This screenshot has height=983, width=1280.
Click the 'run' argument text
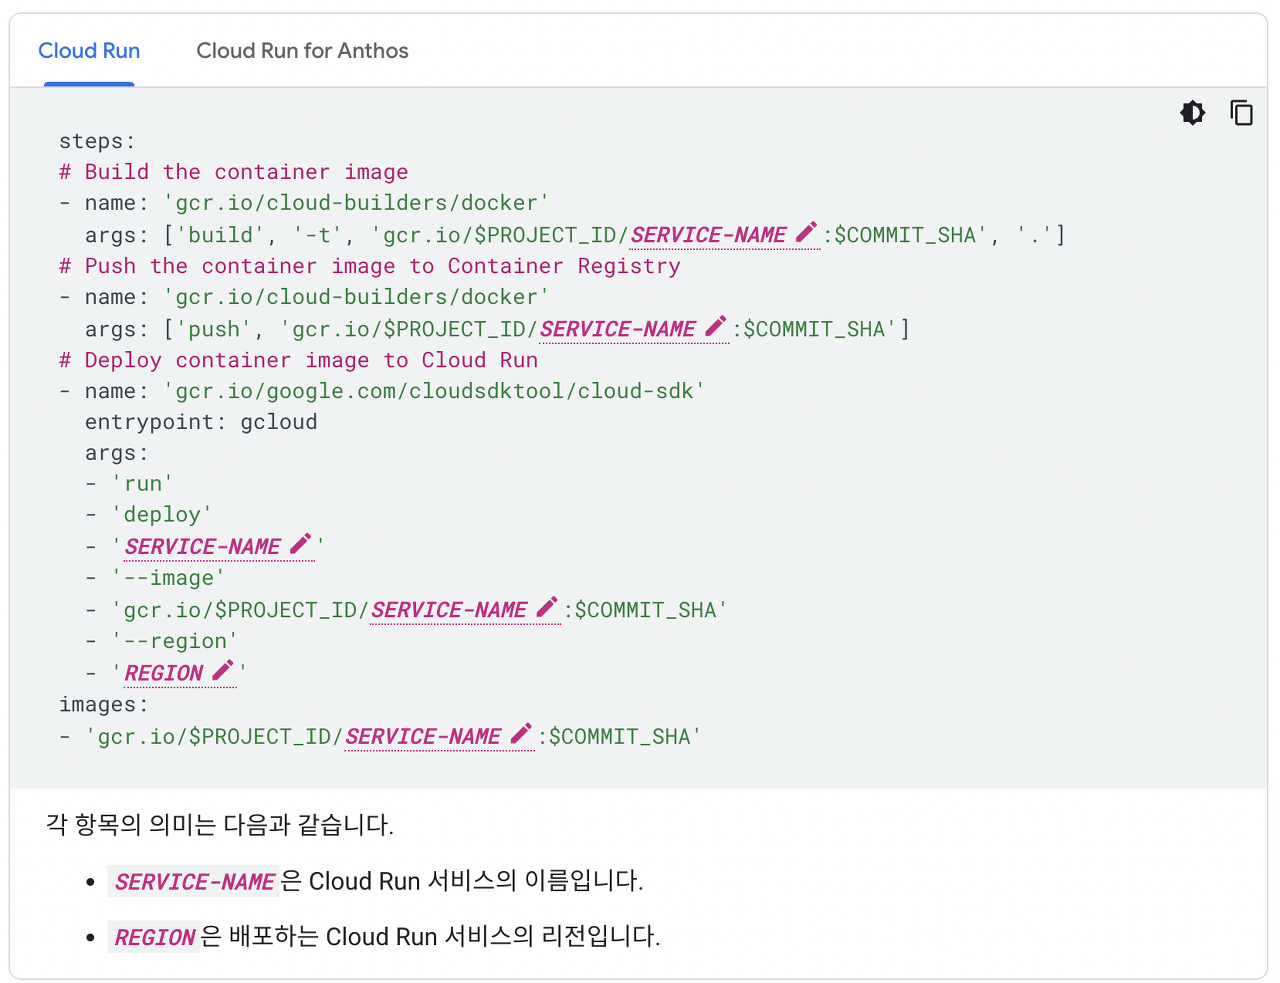point(143,484)
